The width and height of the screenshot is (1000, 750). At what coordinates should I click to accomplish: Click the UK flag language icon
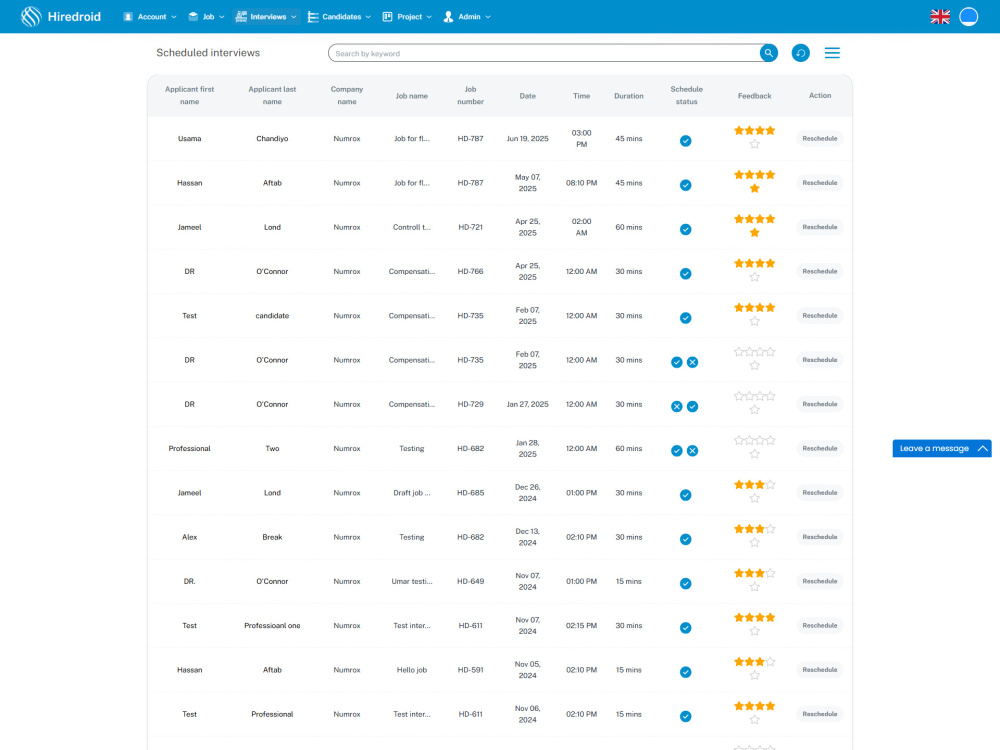(x=939, y=17)
